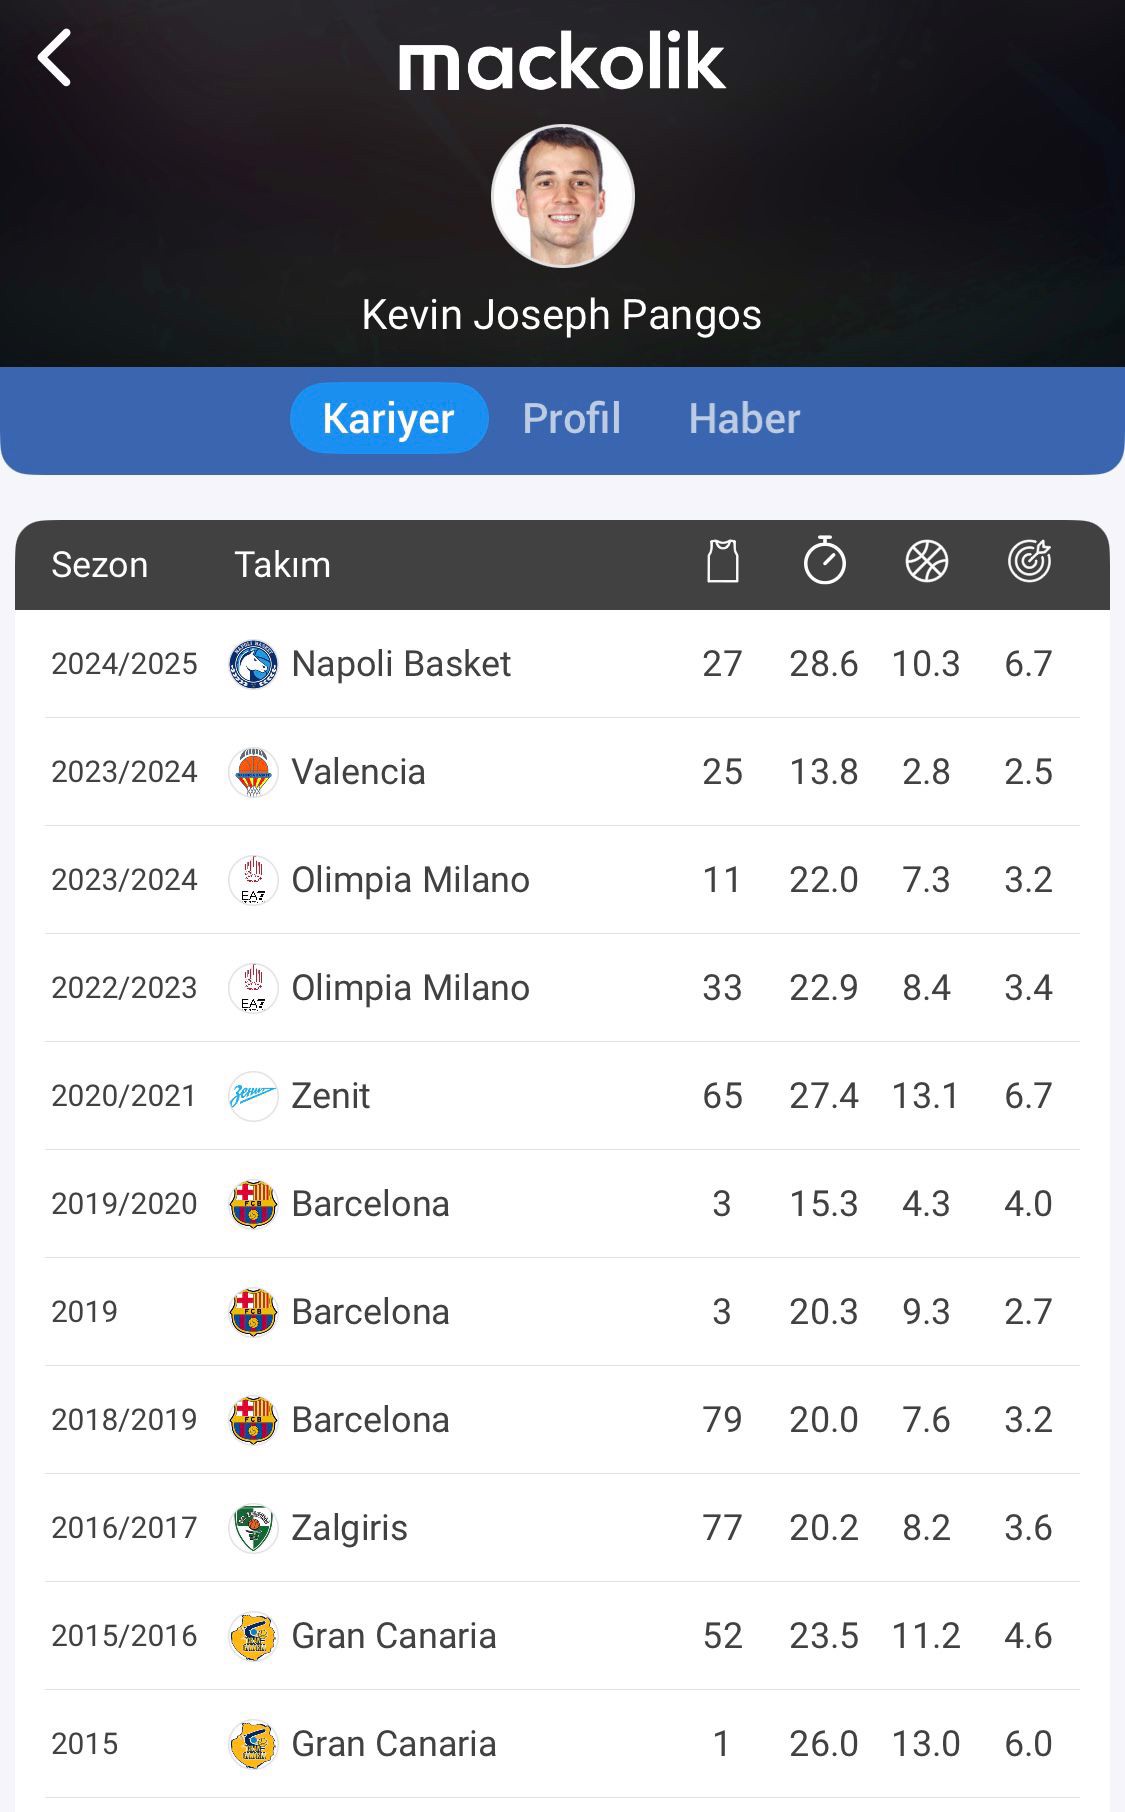The height and width of the screenshot is (1812, 1125).
Task: Open the 2018/2019 Barcelona team link
Action: (370, 1420)
